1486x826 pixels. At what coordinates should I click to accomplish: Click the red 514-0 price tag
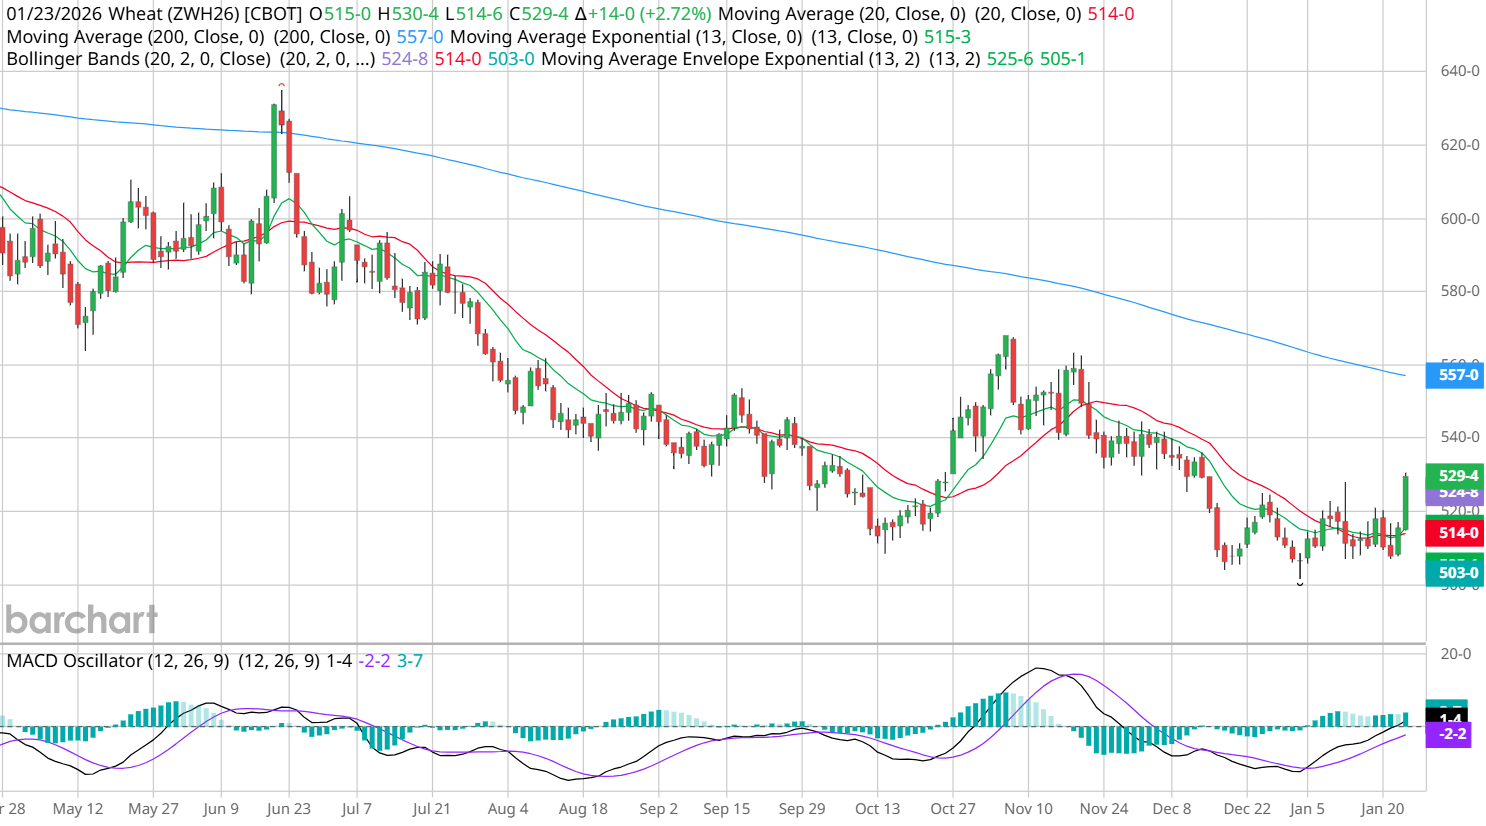[x=1456, y=533]
